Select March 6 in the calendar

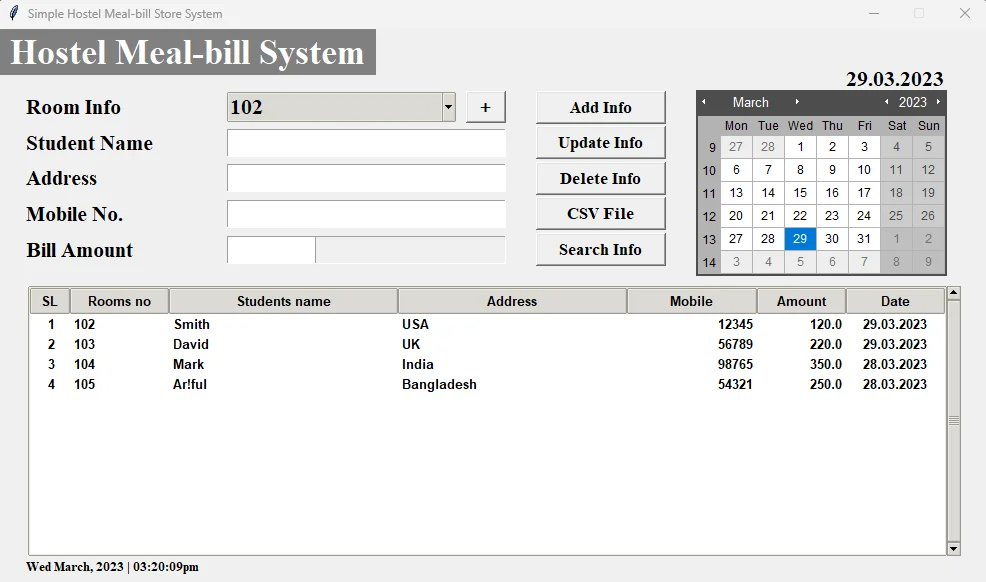(x=736, y=170)
